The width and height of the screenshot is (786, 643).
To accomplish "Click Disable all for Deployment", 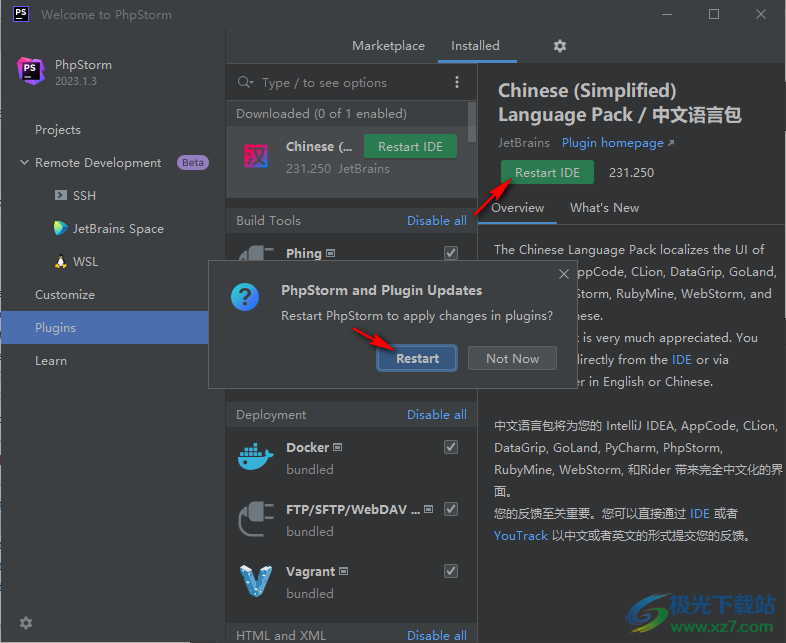I will [x=437, y=414].
